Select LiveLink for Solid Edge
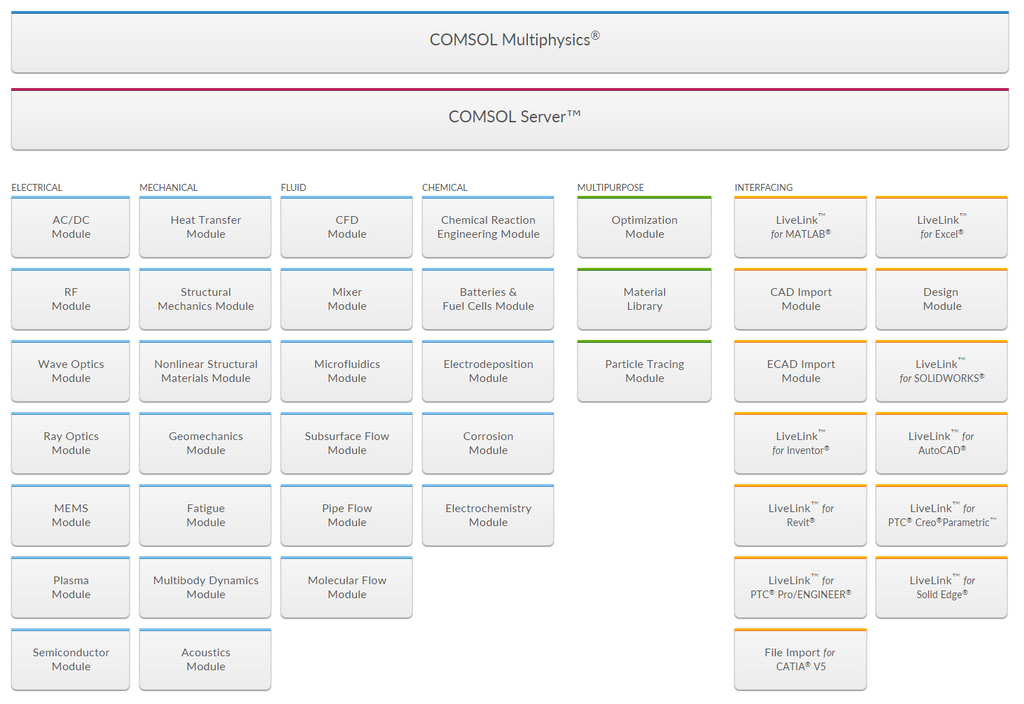The image size is (1024, 704). pyautogui.click(x=942, y=587)
